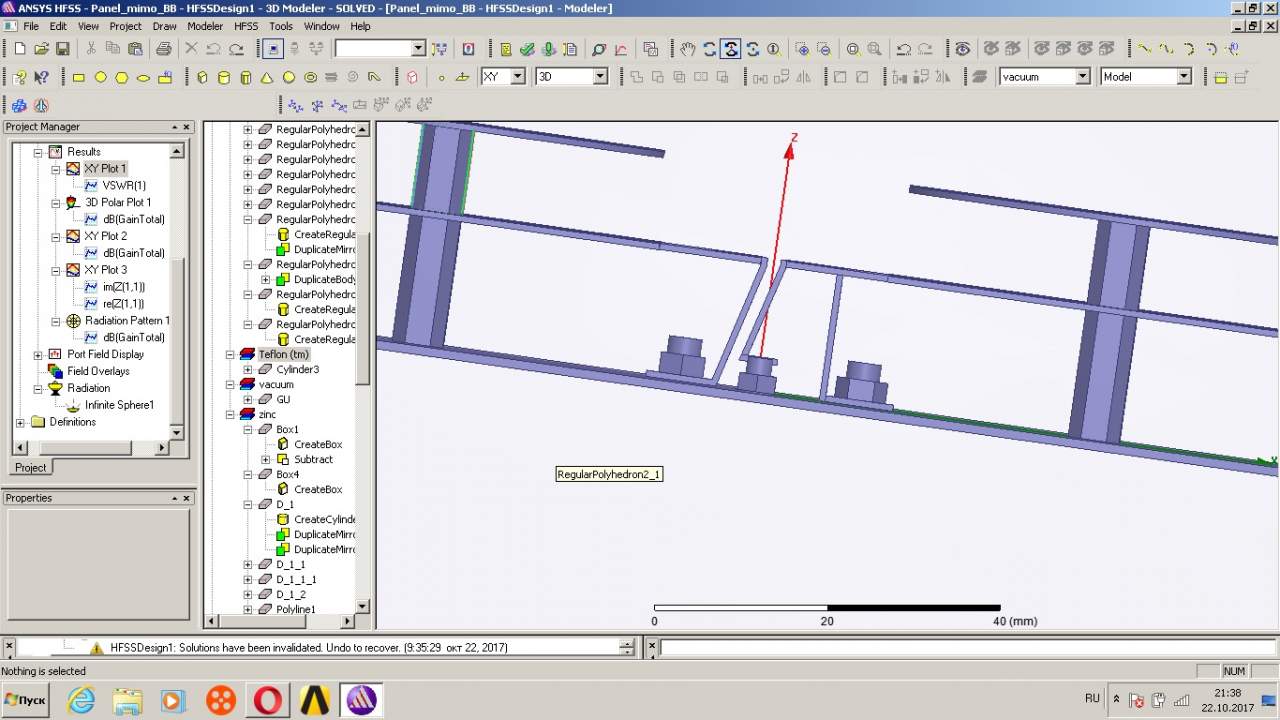Click the Save disk icon
Screen dimensions: 1280x720
(62, 49)
